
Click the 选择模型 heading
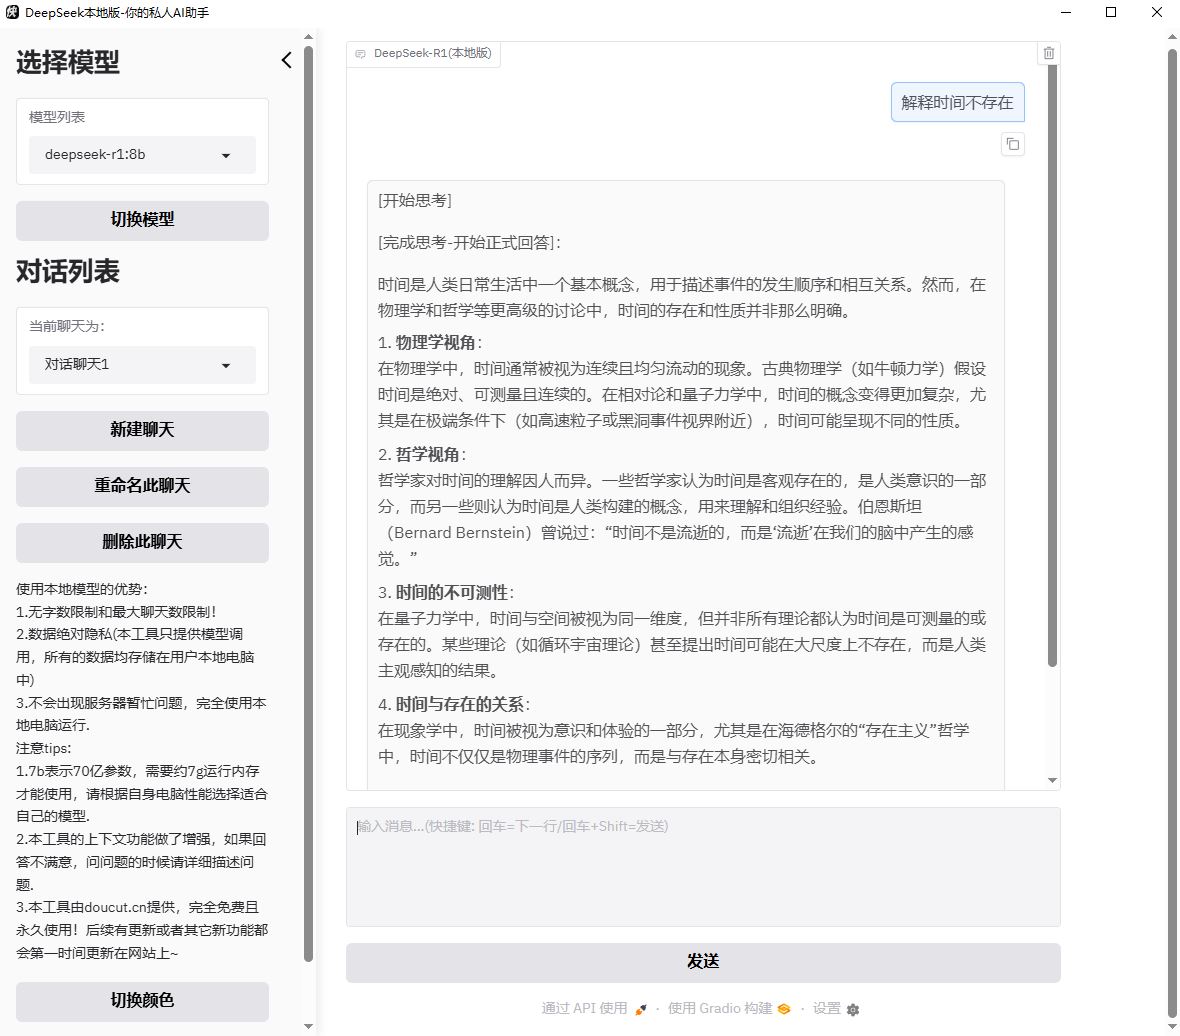(x=68, y=62)
